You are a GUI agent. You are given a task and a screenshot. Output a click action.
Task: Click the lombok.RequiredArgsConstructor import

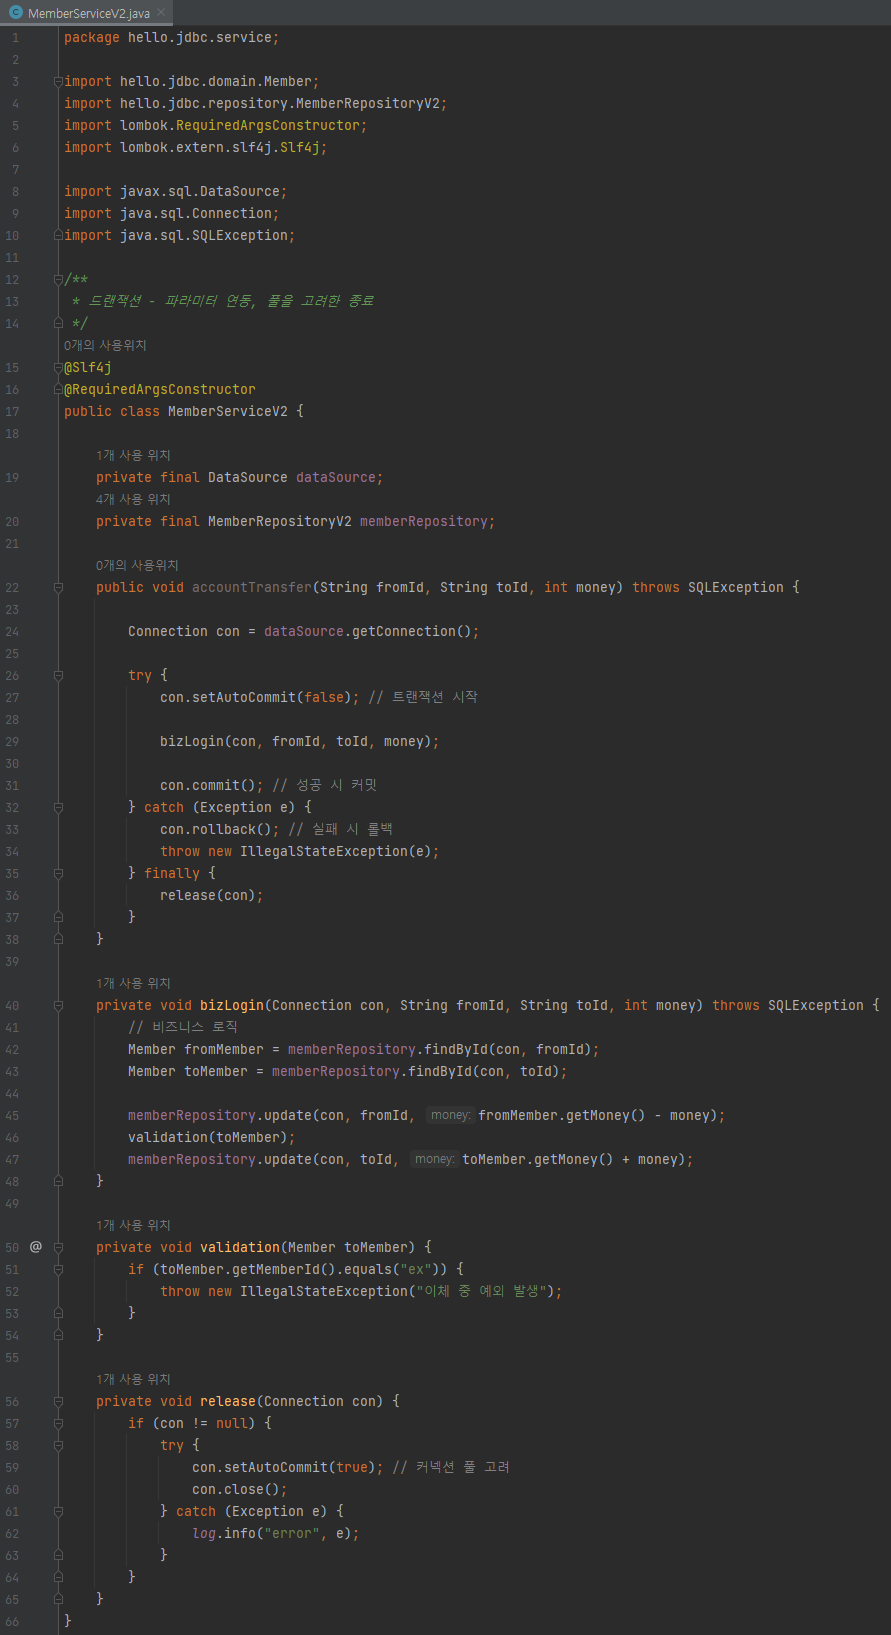point(216,125)
